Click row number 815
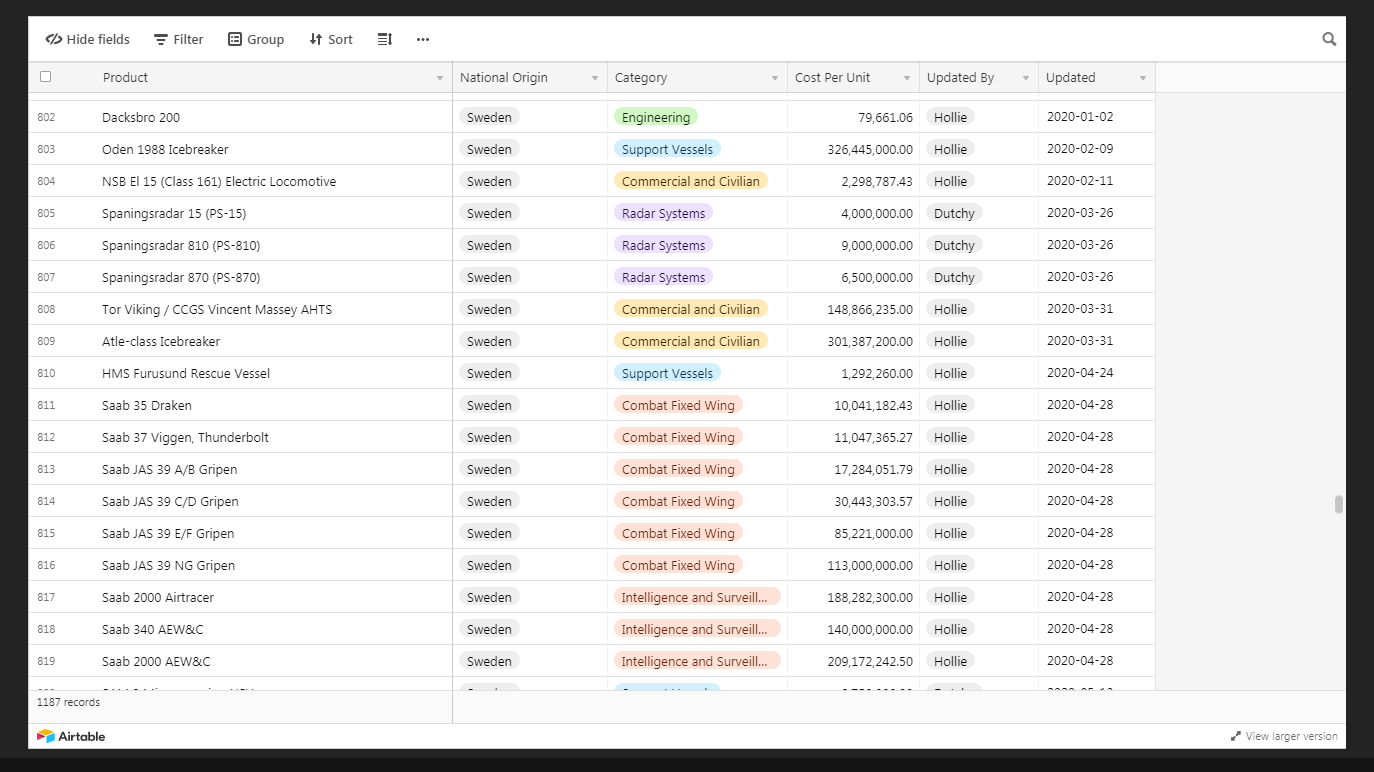Image resolution: width=1374 pixels, height=772 pixels. (46, 533)
